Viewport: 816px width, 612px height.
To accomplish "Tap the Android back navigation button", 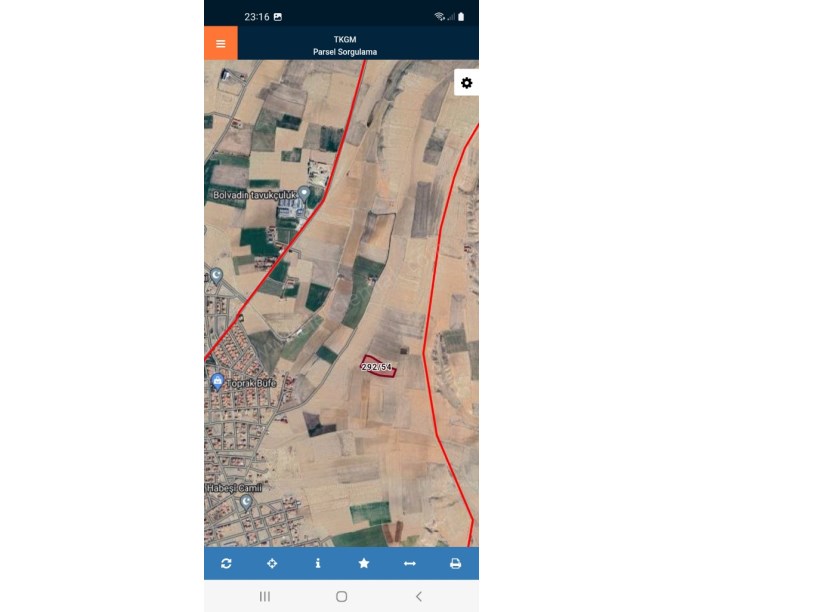I will pyautogui.click(x=419, y=596).
